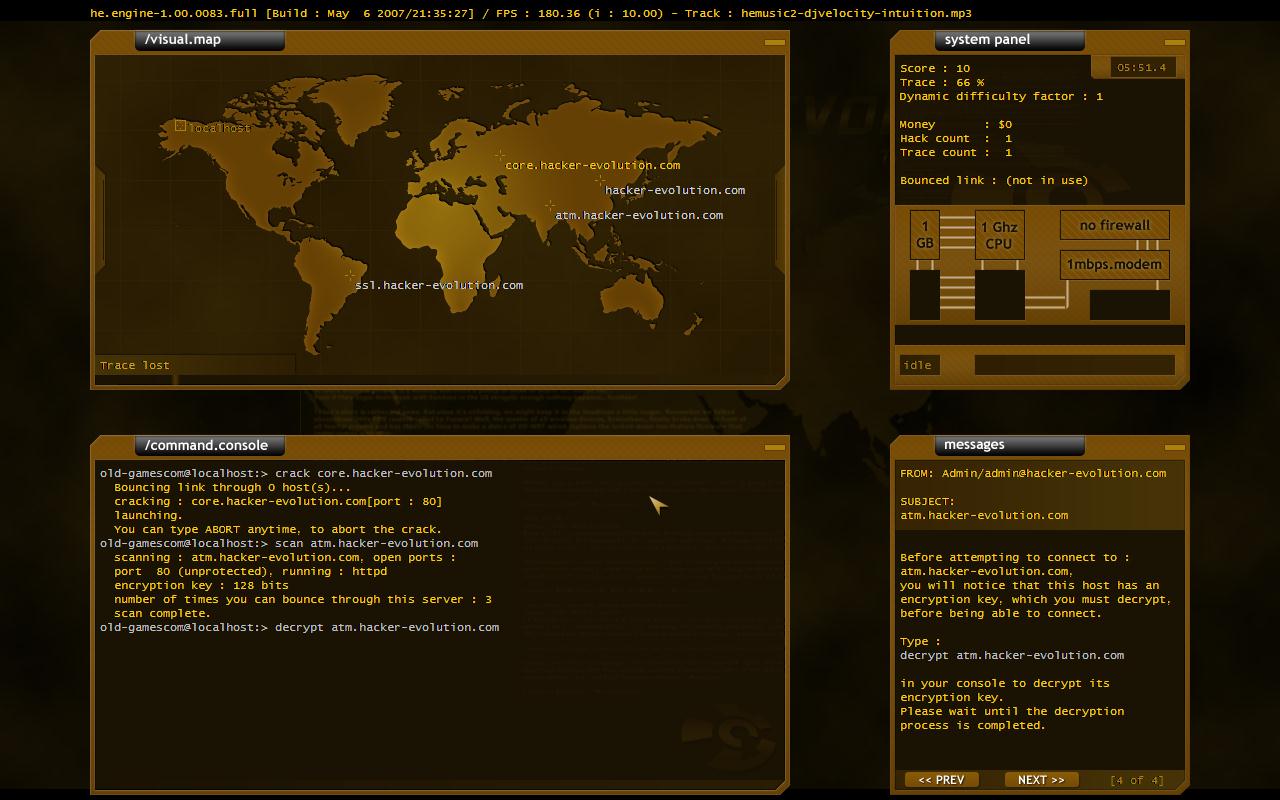Click the /command.console title tab
This screenshot has height=800, width=1280.
pos(210,445)
